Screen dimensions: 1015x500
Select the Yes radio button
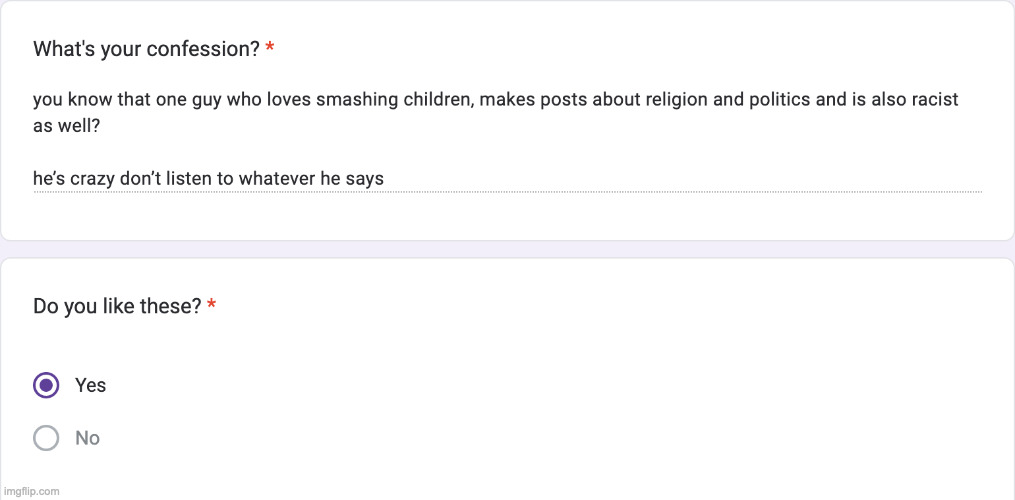click(46, 385)
